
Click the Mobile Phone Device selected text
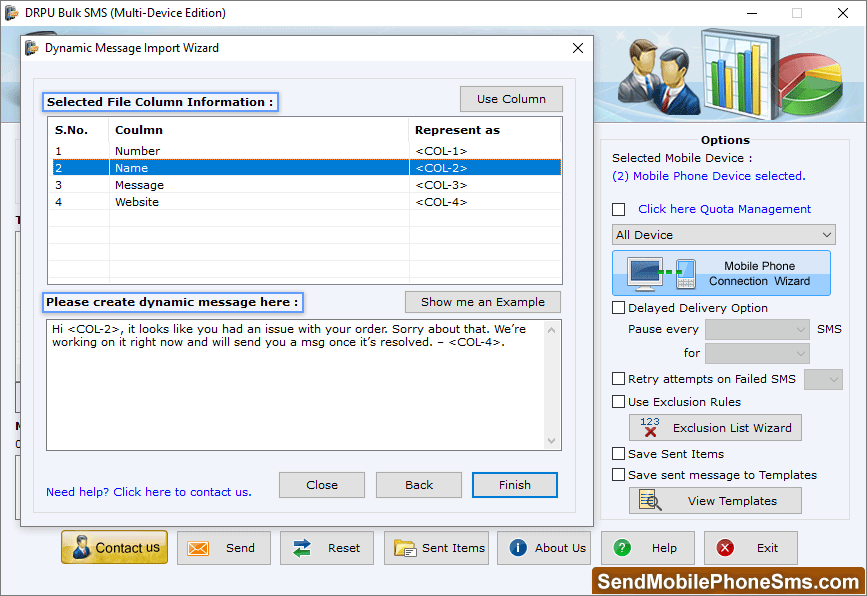(708, 176)
